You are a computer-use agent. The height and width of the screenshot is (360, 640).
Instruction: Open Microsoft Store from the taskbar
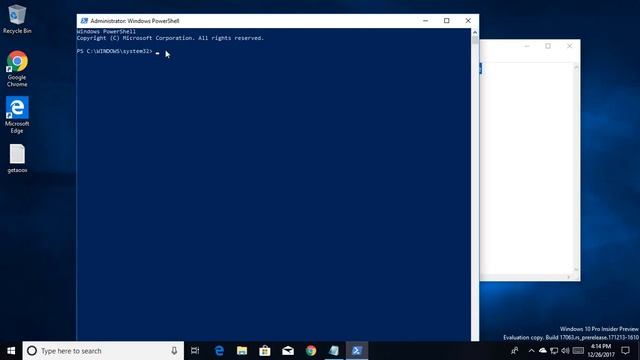(x=265, y=351)
